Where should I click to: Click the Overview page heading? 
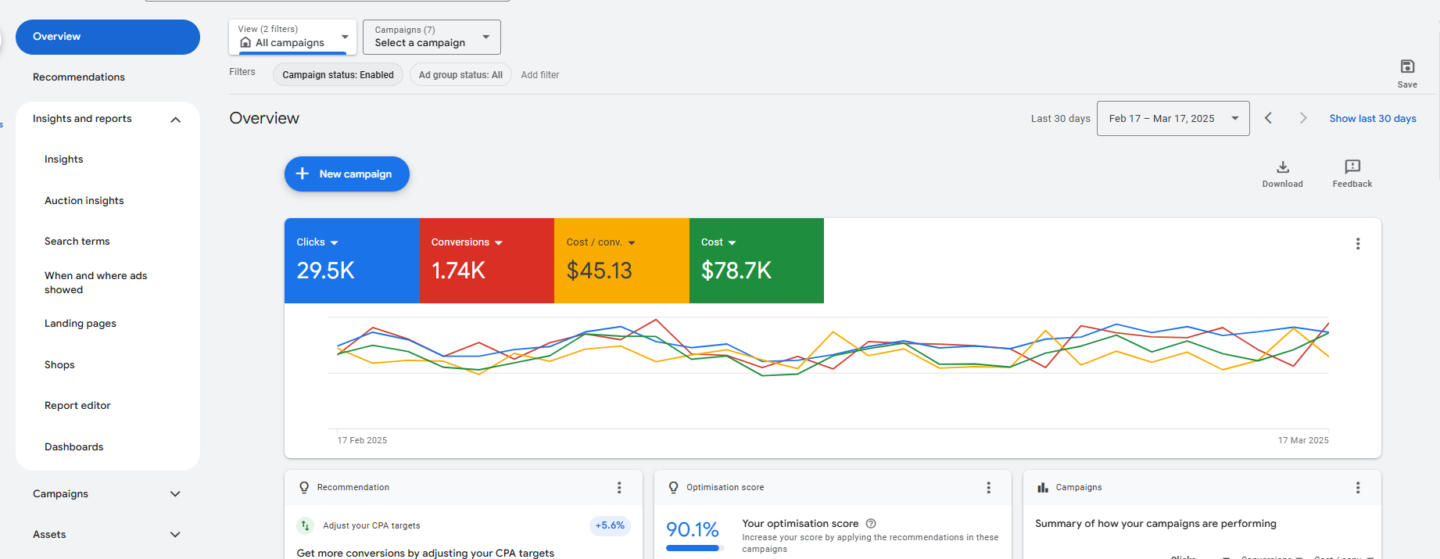pos(264,118)
